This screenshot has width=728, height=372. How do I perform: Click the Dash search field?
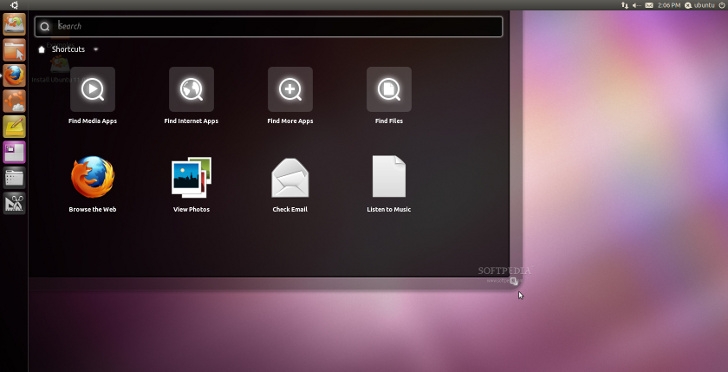click(269, 26)
